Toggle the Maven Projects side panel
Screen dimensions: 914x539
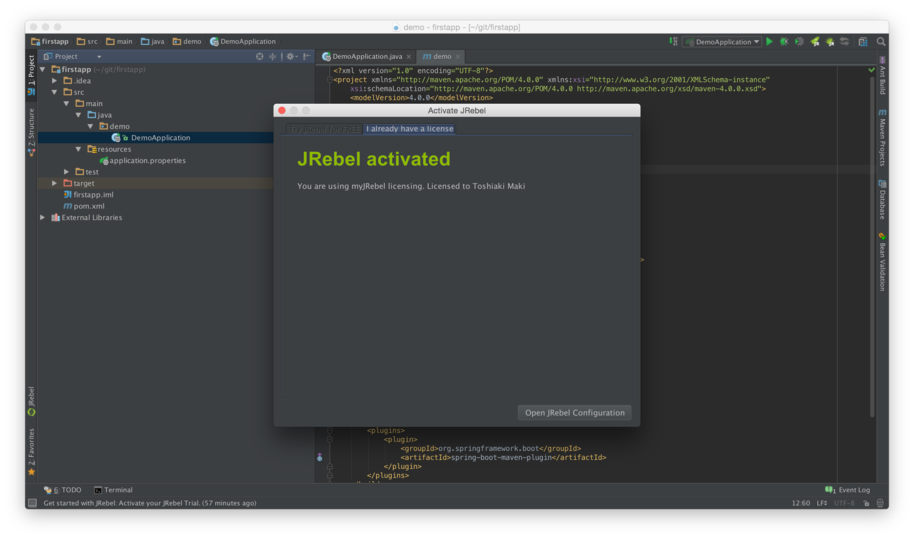(x=882, y=138)
